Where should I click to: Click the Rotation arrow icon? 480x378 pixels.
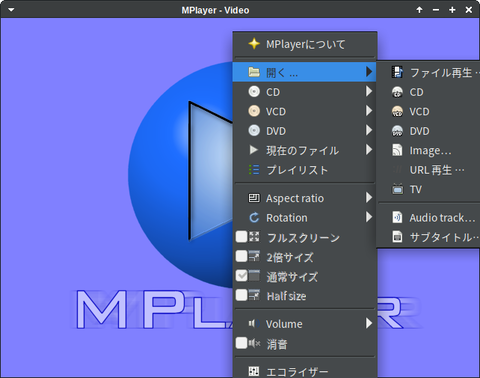pyautogui.click(x=254, y=218)
